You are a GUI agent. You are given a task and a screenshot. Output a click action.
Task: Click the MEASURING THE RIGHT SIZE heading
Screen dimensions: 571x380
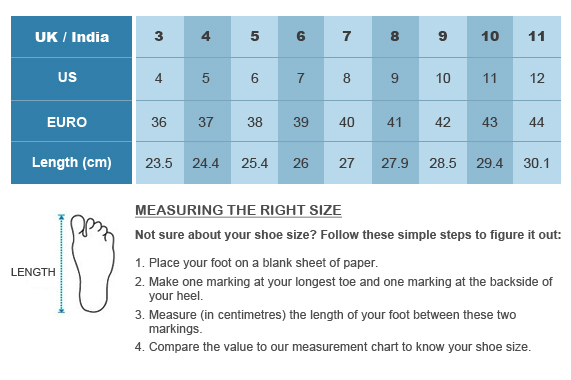pos(238,210)
